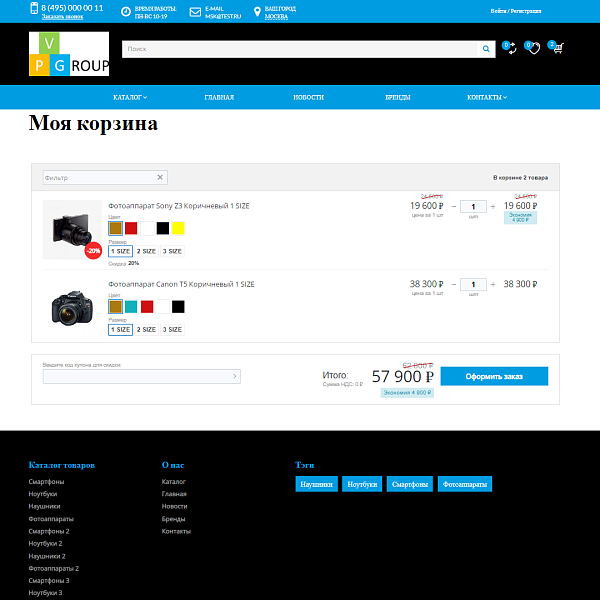Click Оформить заказ button
Viewport: 600px width, 600px height.
(494, 376)
